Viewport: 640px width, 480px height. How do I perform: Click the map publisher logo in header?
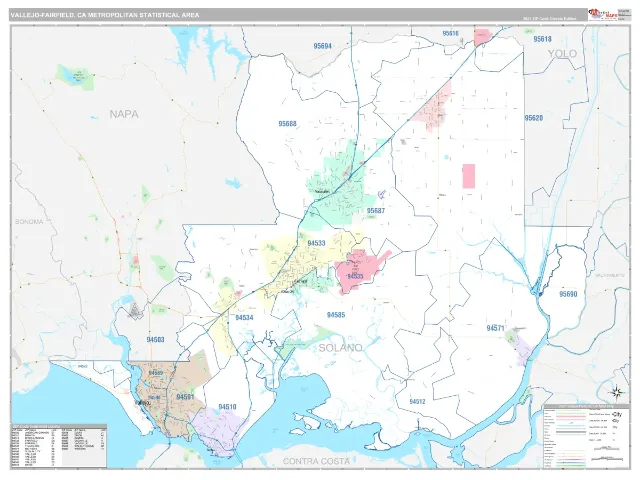click(x=602, y=14)
